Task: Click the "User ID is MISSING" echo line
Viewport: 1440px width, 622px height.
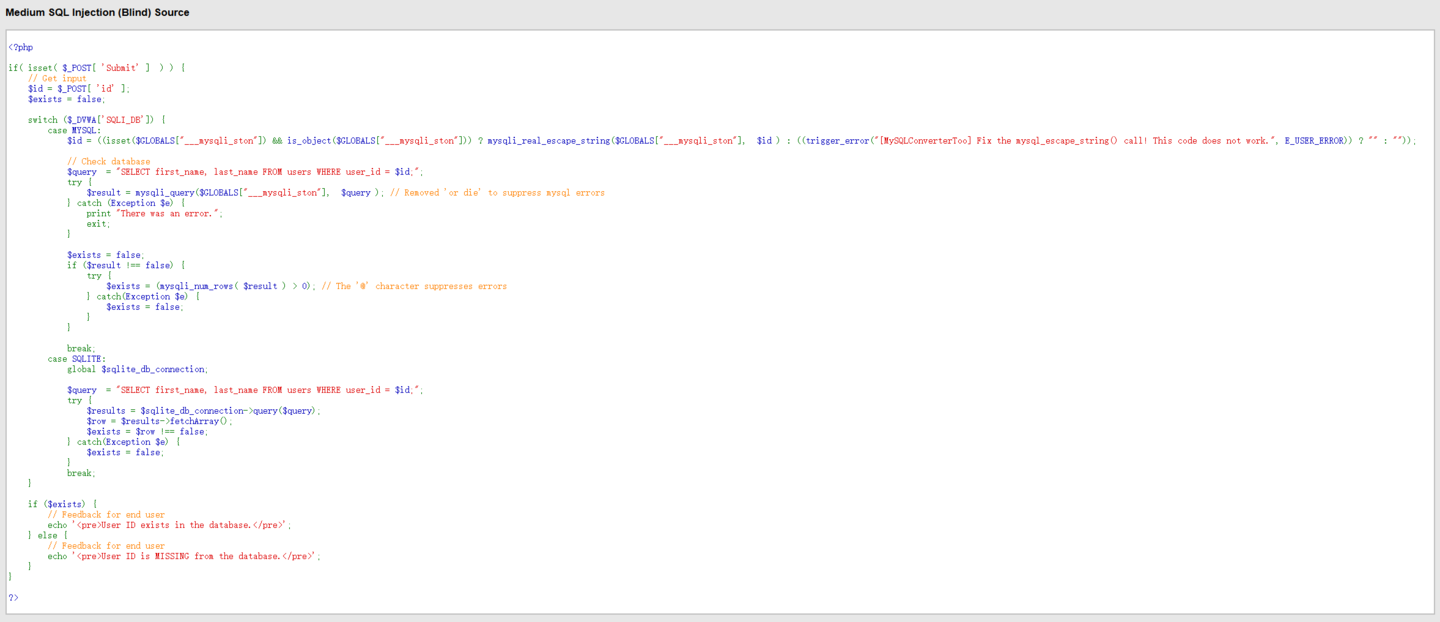Action: (x=184, y=556)
